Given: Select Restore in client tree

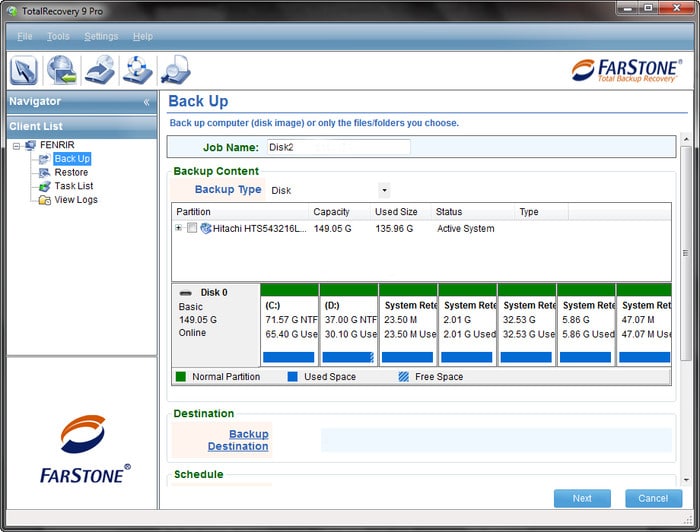Looking at the screenshot, I should coord(71,172).
